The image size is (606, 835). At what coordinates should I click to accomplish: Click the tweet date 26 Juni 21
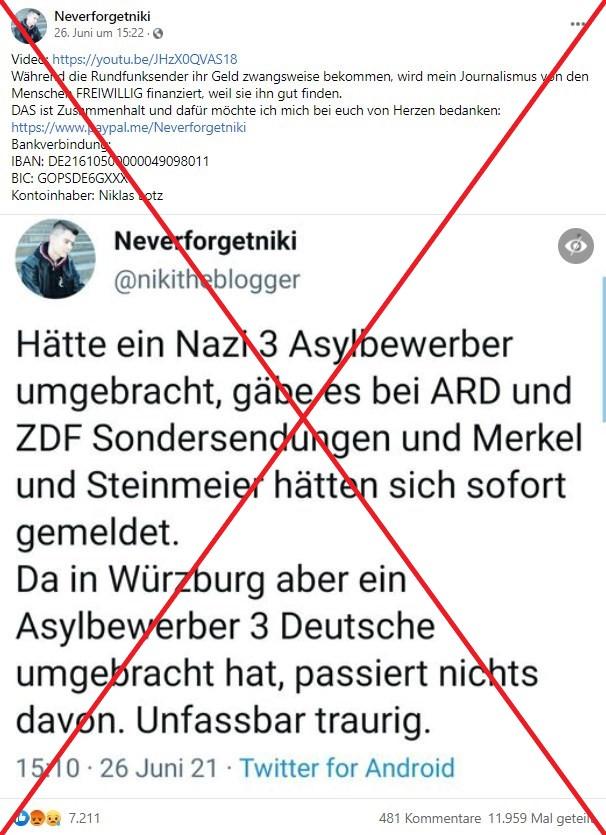[159, 768]
